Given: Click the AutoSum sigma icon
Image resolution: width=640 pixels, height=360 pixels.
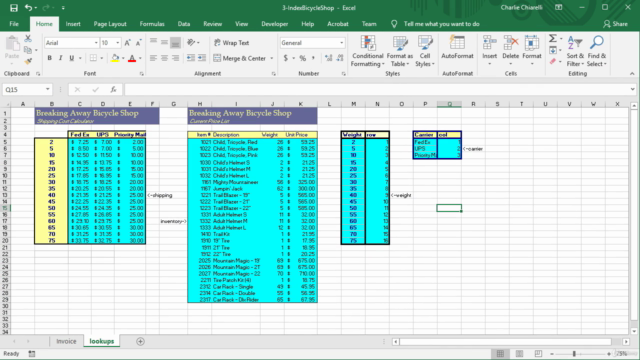Looking at the screenshot, I should coord(553,39).
